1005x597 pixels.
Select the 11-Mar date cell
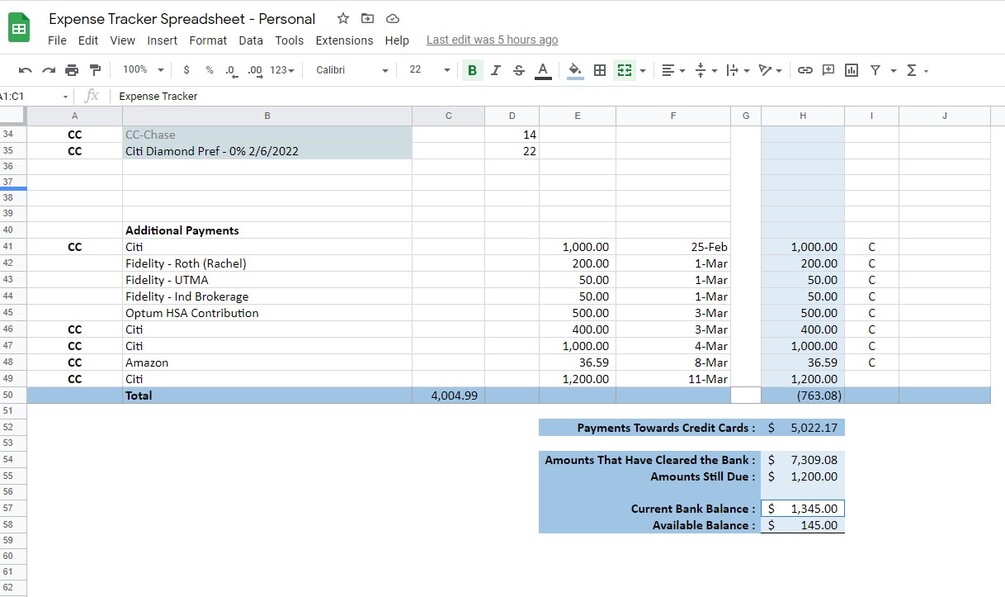pyautogui.click(x=673, y=379)
